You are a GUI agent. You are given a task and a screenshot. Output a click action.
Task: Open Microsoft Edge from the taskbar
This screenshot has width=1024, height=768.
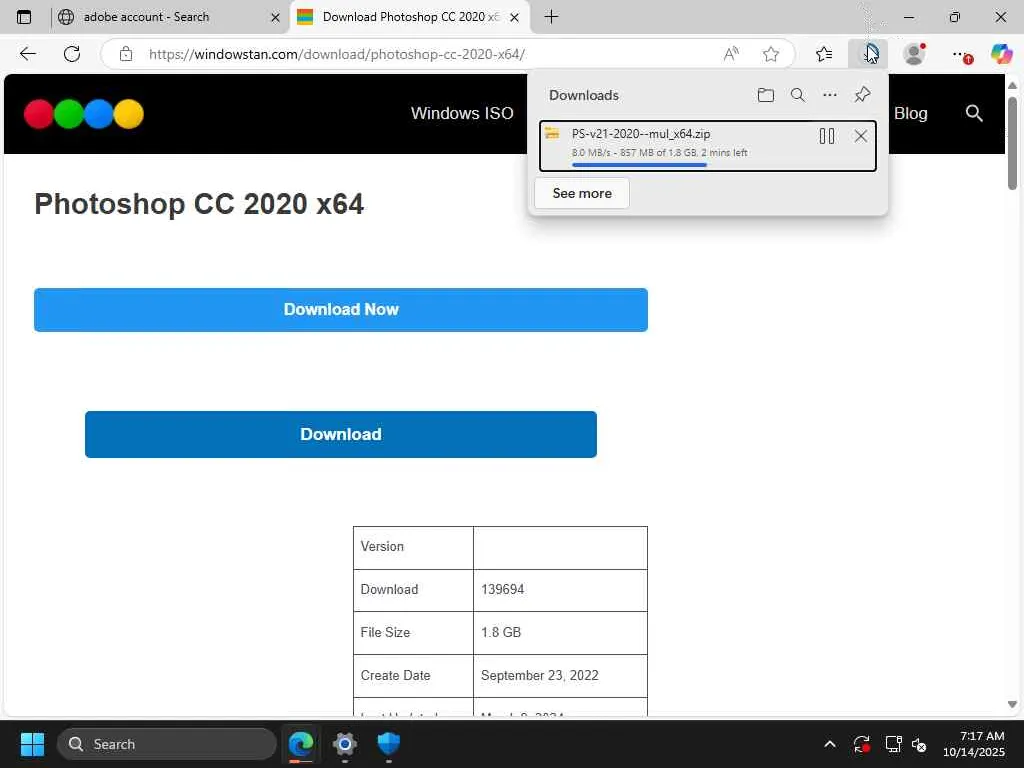coord(301,744)
